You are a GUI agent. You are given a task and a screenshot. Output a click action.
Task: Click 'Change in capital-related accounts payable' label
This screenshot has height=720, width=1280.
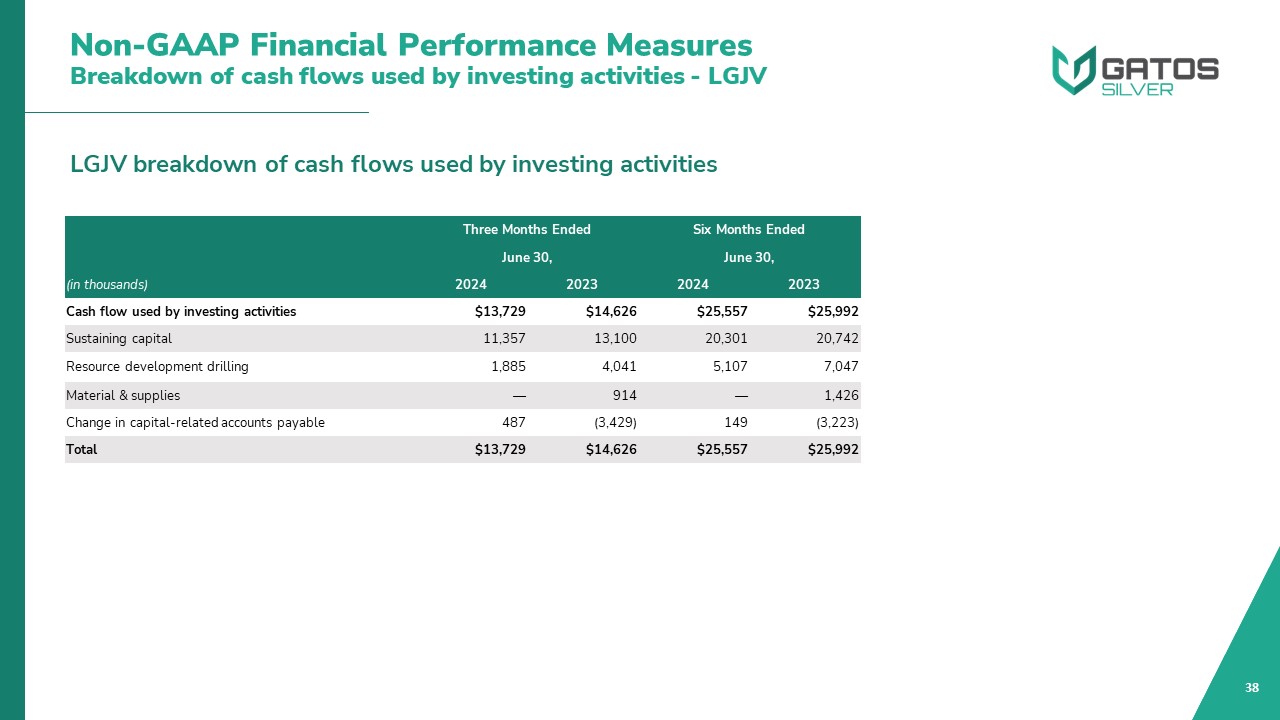pos(195,423)
